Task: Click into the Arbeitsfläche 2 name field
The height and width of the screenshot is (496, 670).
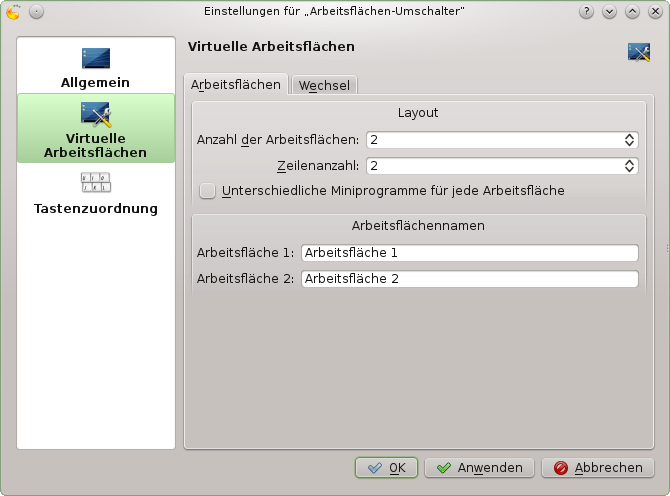Action: [x=469, y=279]
